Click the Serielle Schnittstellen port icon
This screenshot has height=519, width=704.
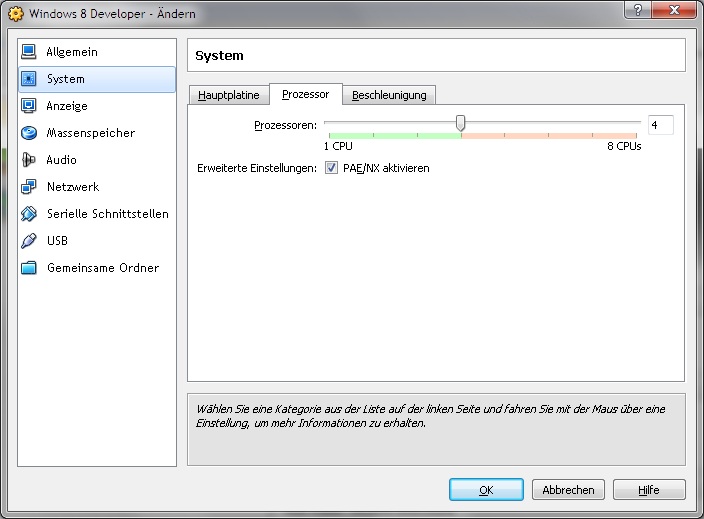coord(29,214)
